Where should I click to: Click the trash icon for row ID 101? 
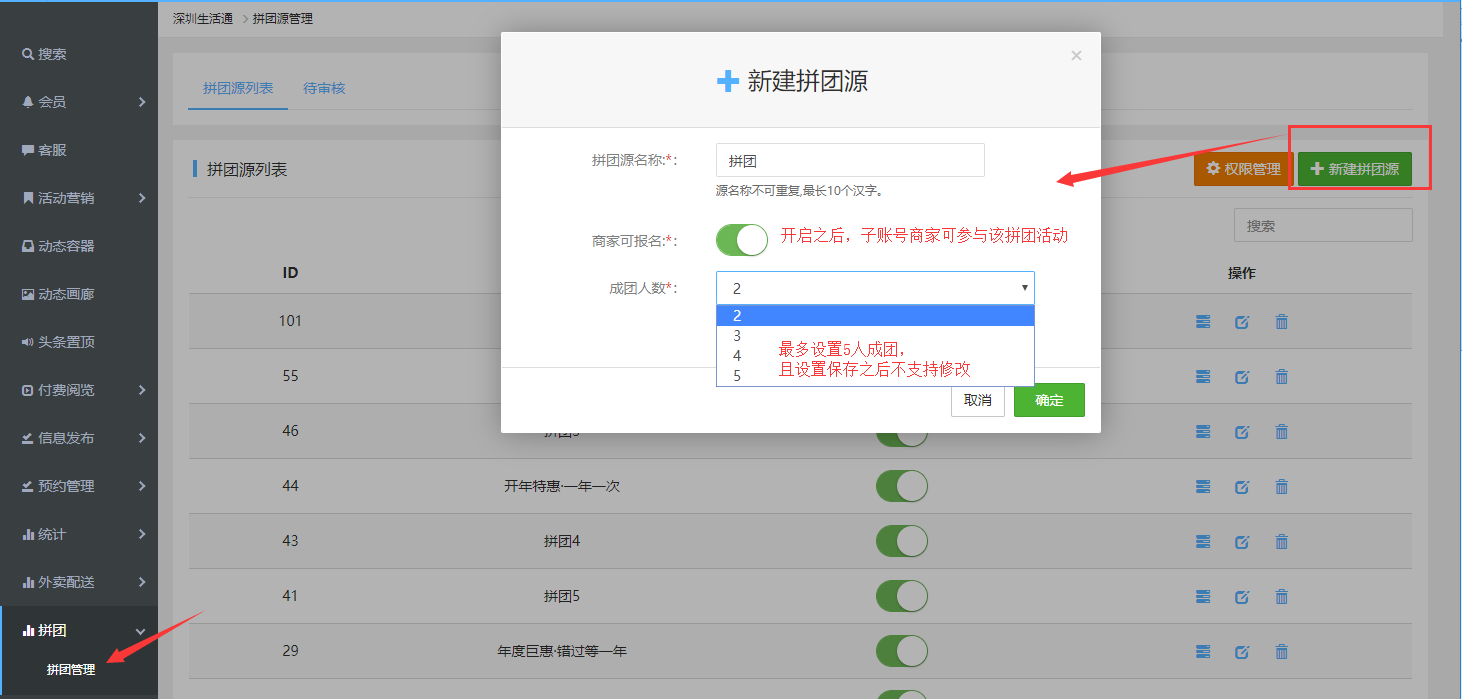click(x=1281, y=322)
